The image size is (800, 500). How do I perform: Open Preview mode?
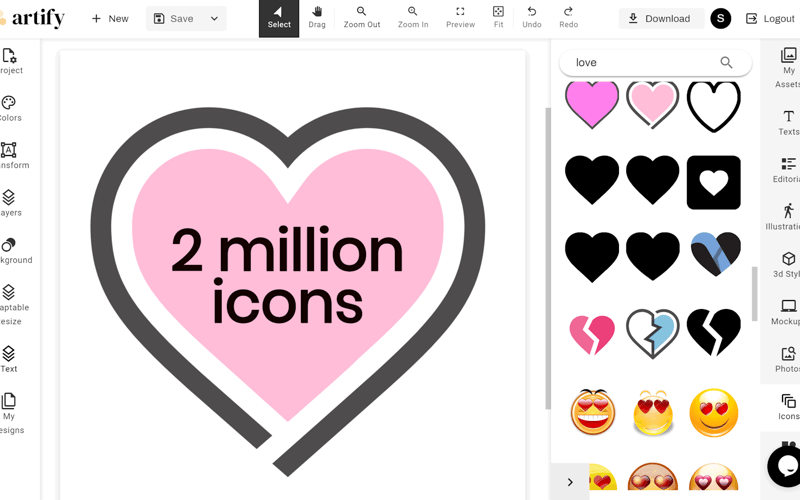coord(460,18)
